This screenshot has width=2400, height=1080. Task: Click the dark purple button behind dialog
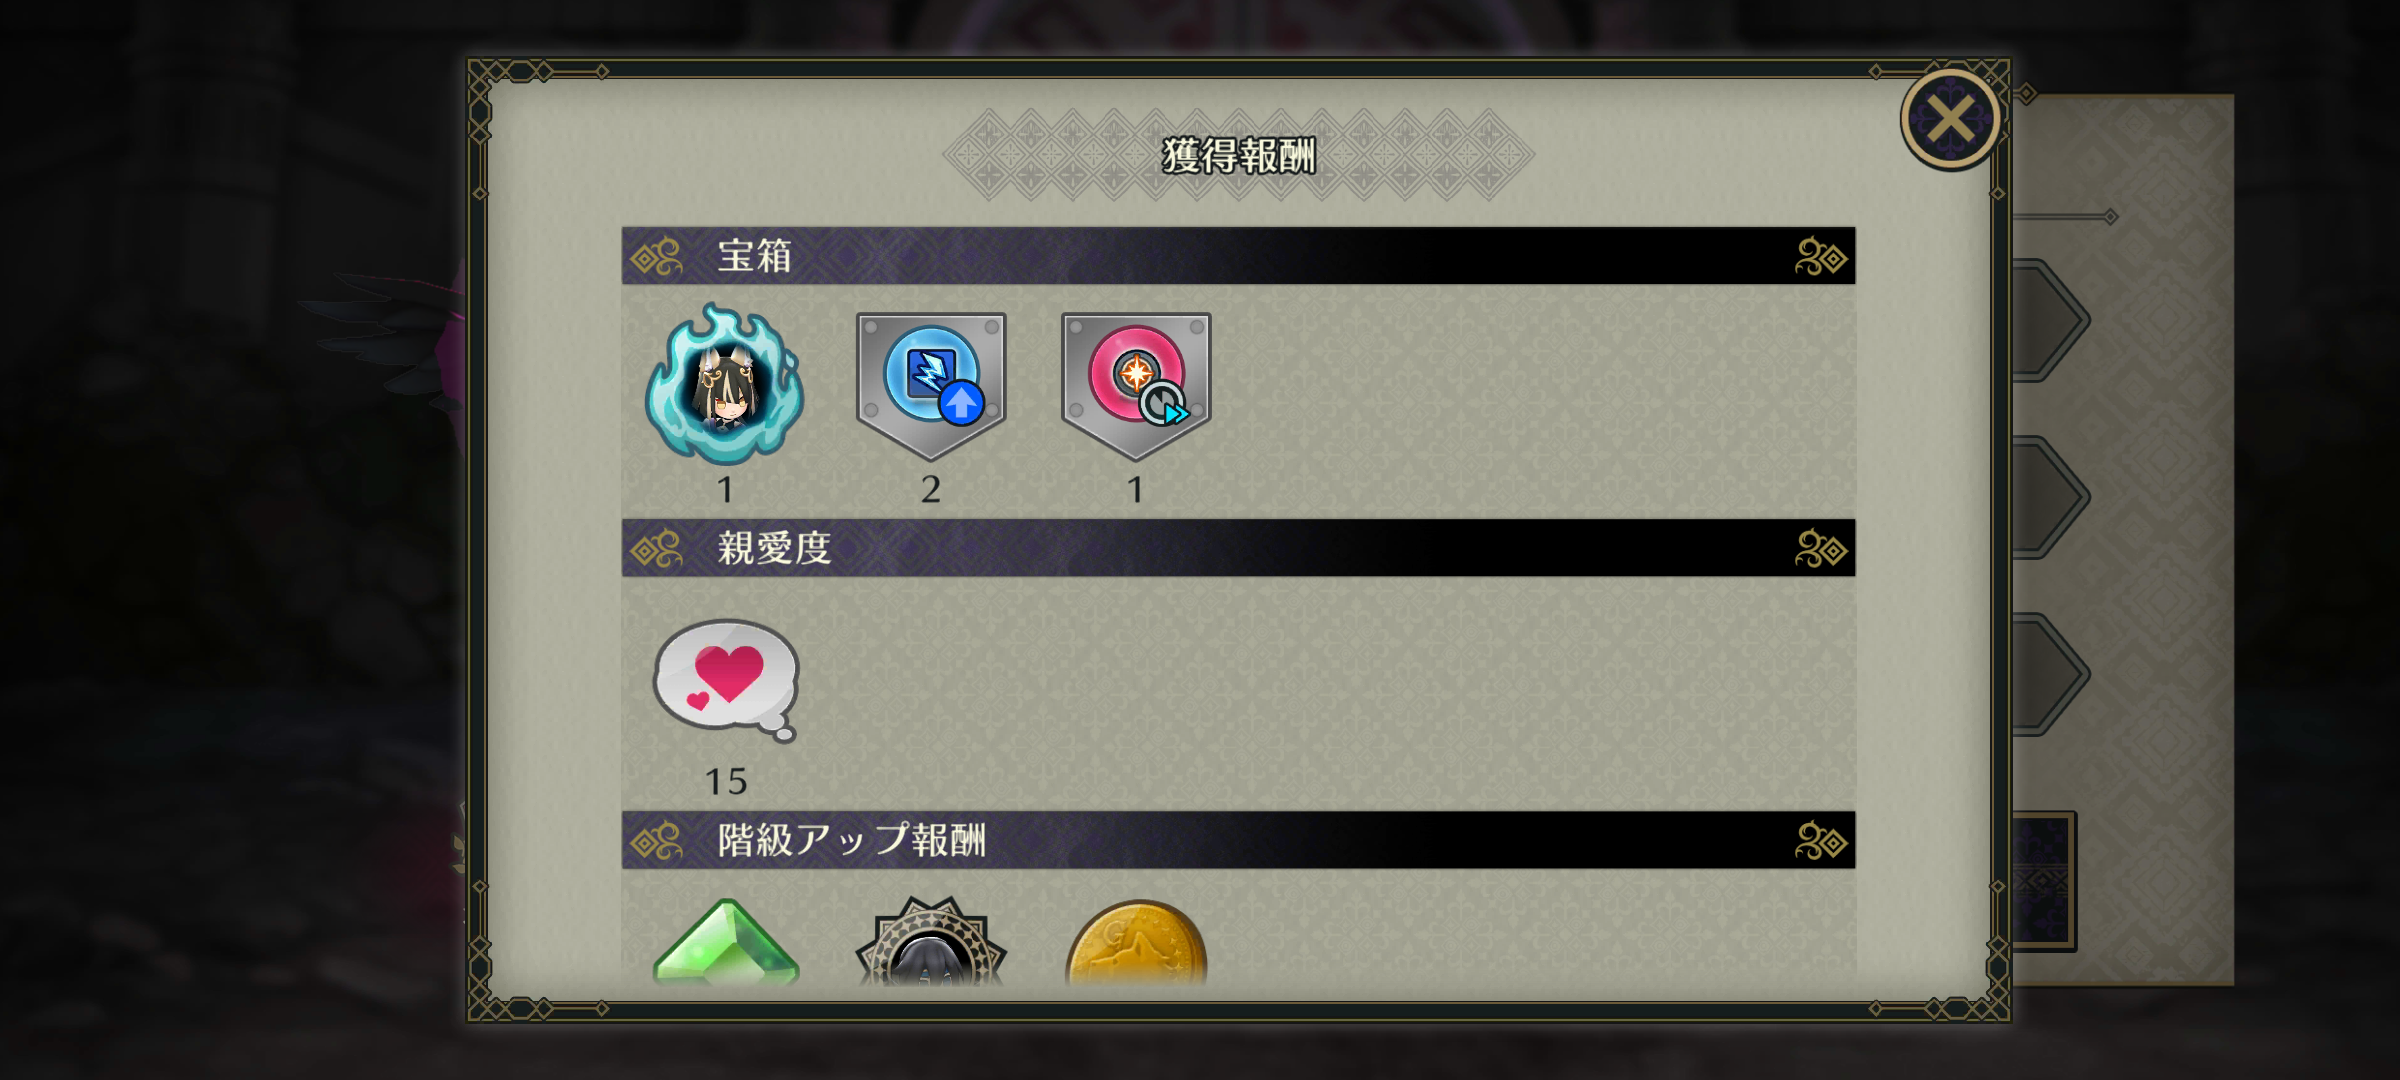[x=2044, y=881]
